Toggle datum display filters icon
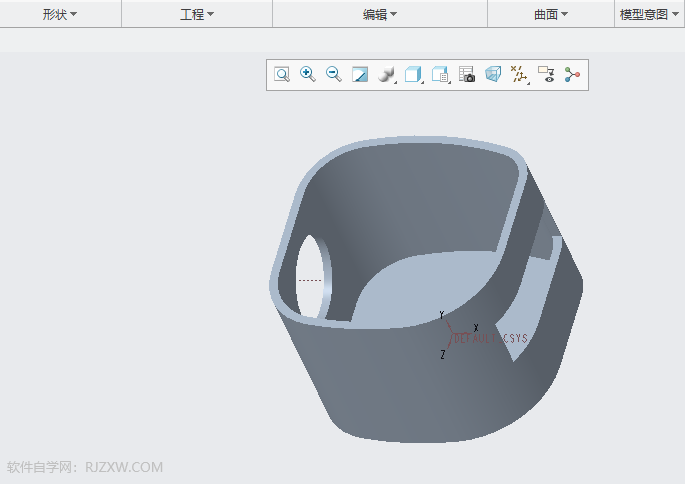The width and height of the screenshot is (685, 484). [519, 75]
